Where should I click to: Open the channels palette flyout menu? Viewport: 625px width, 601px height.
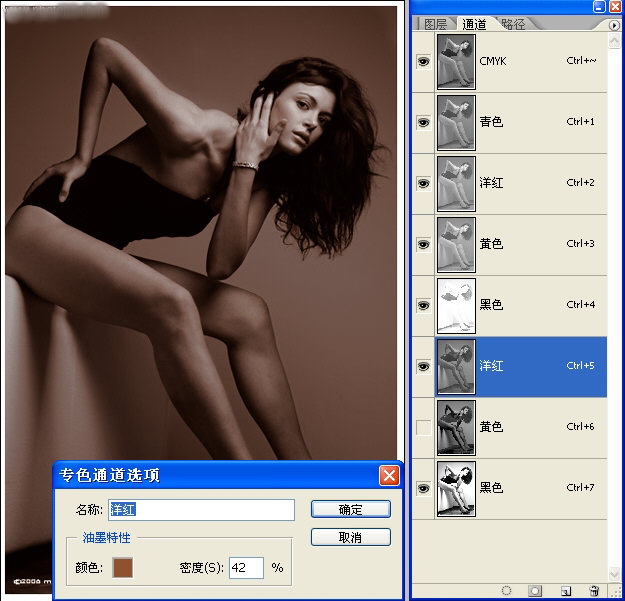[614, 24]
